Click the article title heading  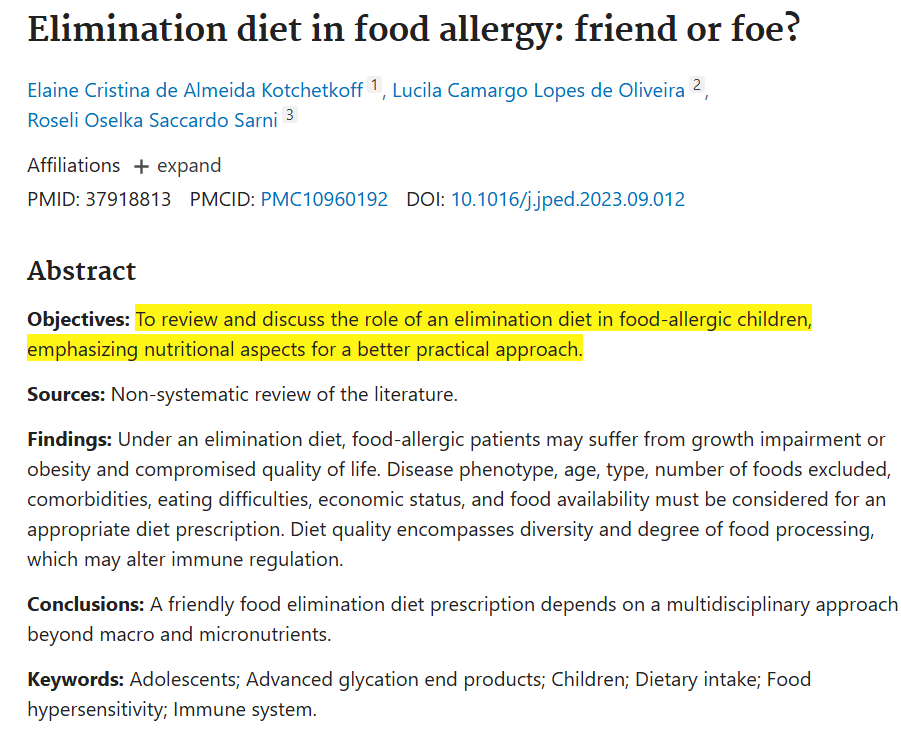pos(414,29)
